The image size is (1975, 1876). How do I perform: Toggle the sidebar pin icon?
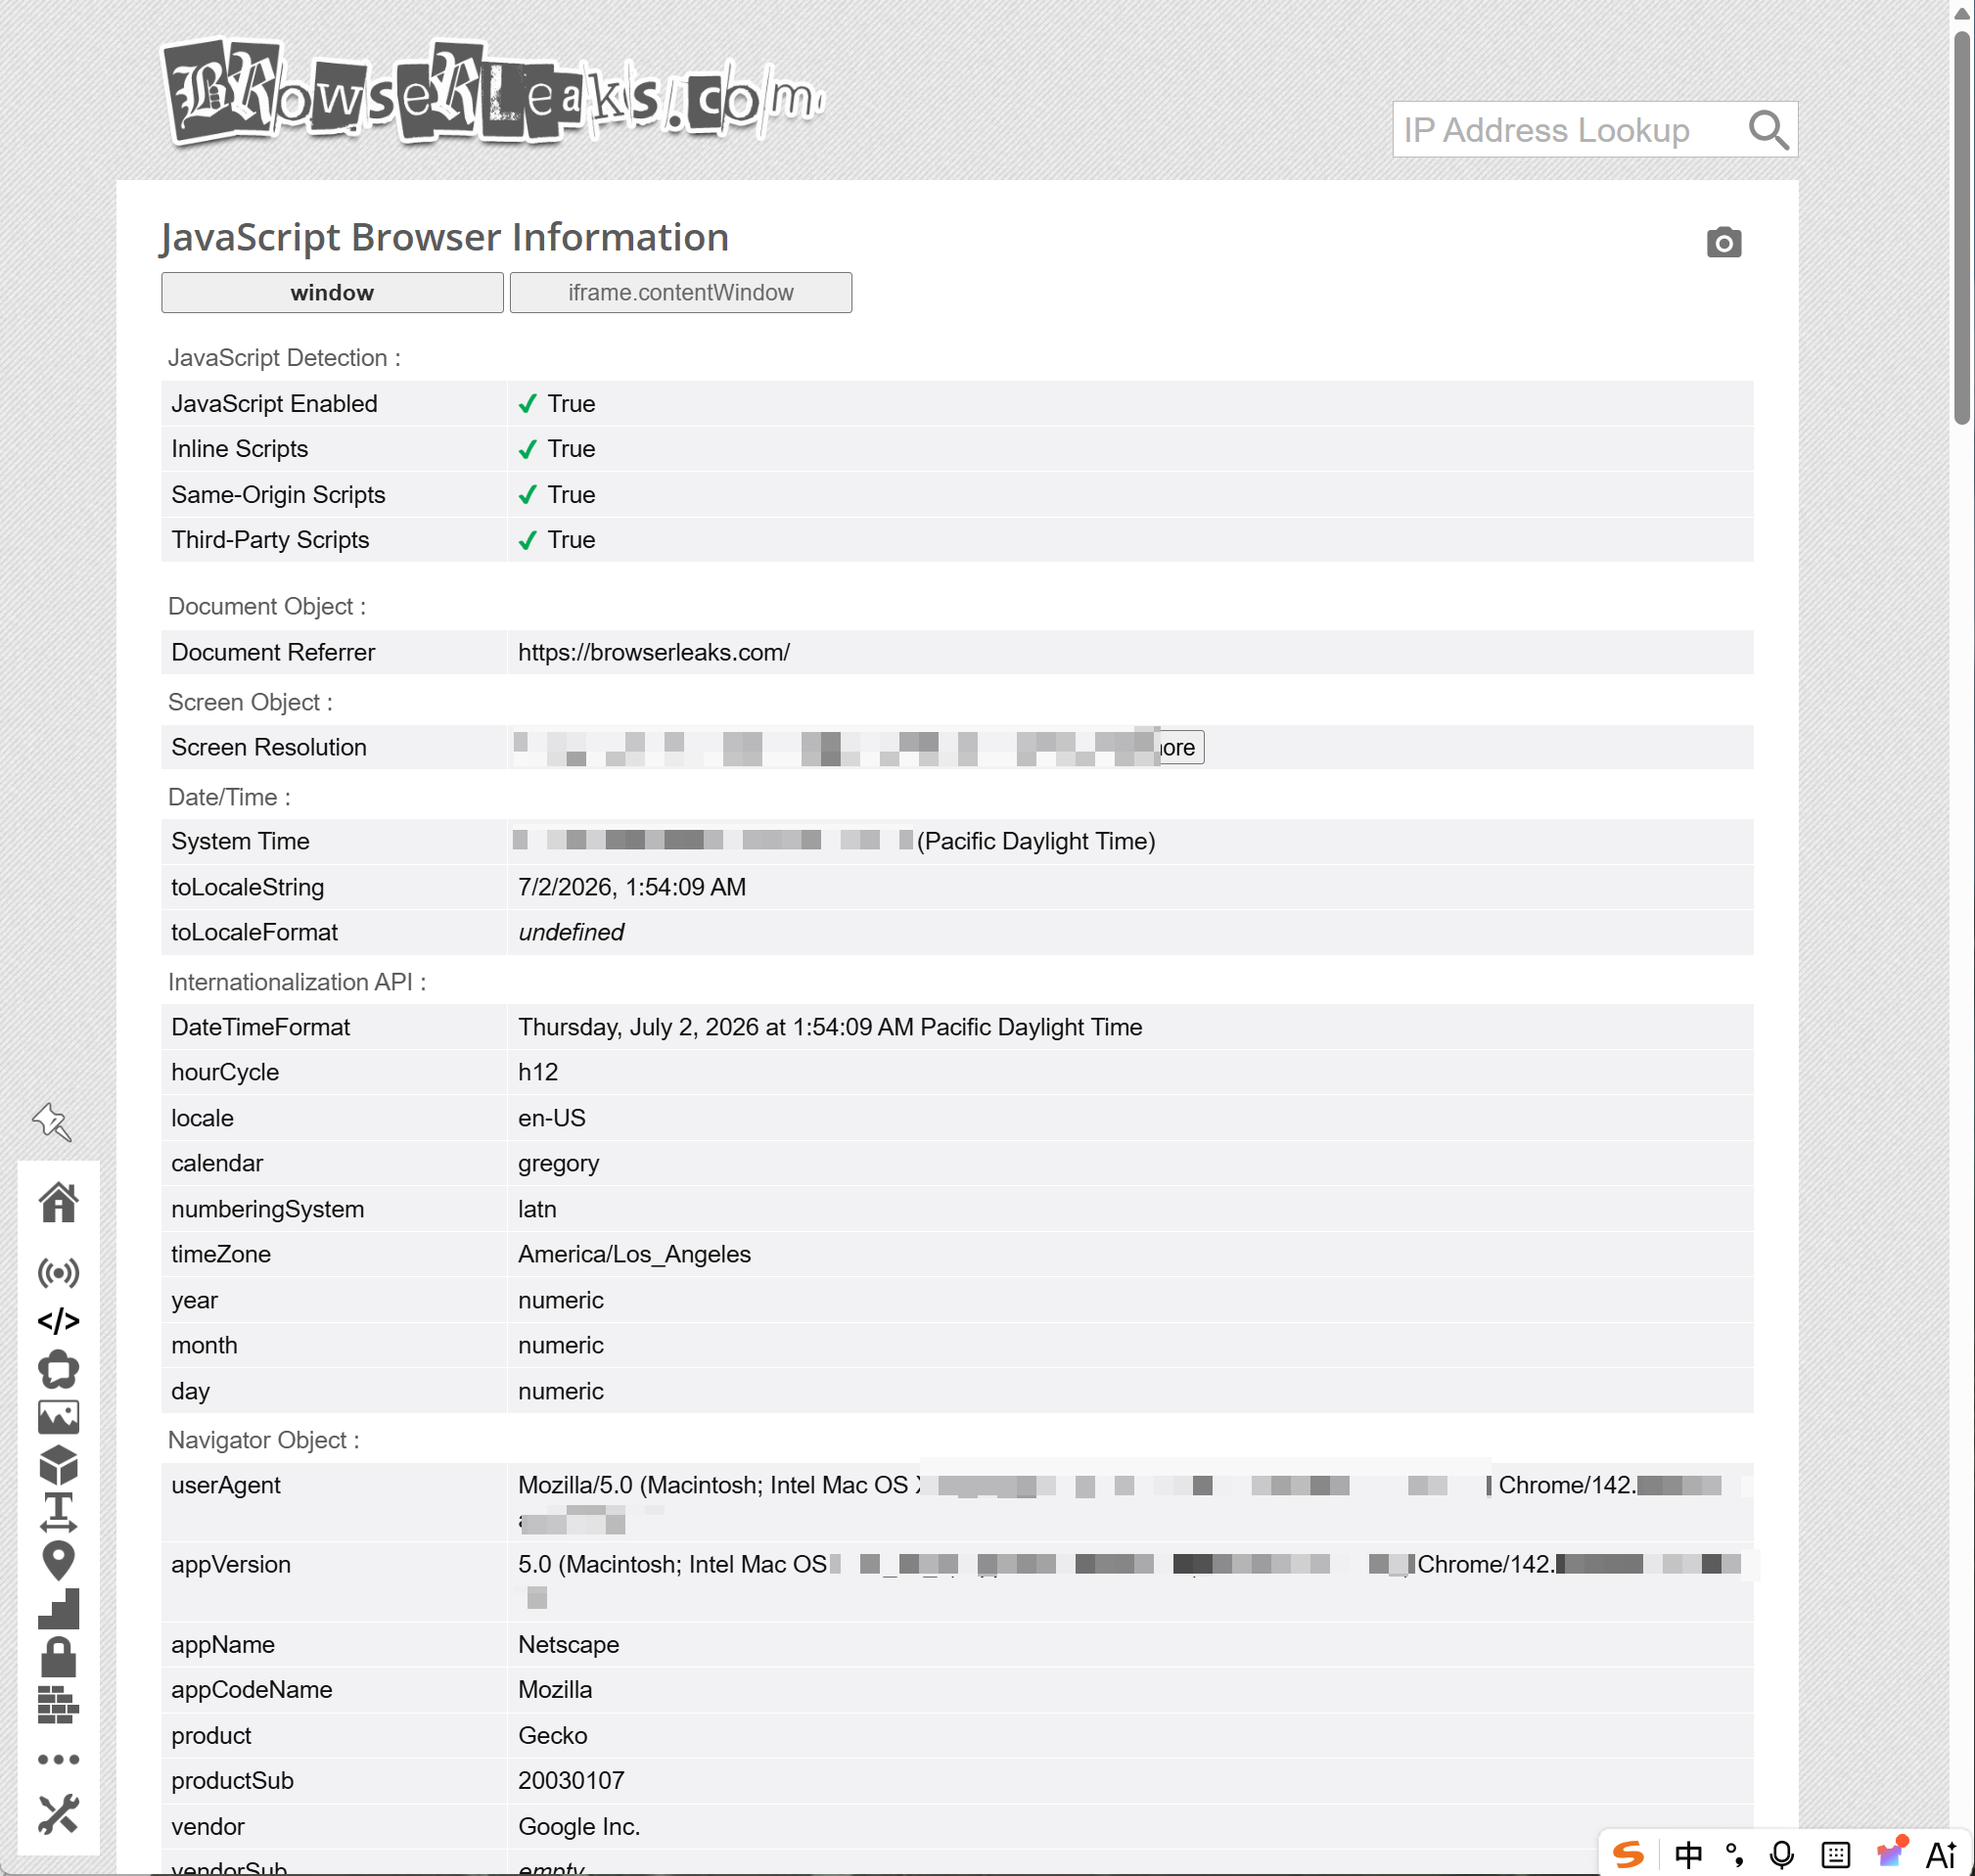point(51,1121)
